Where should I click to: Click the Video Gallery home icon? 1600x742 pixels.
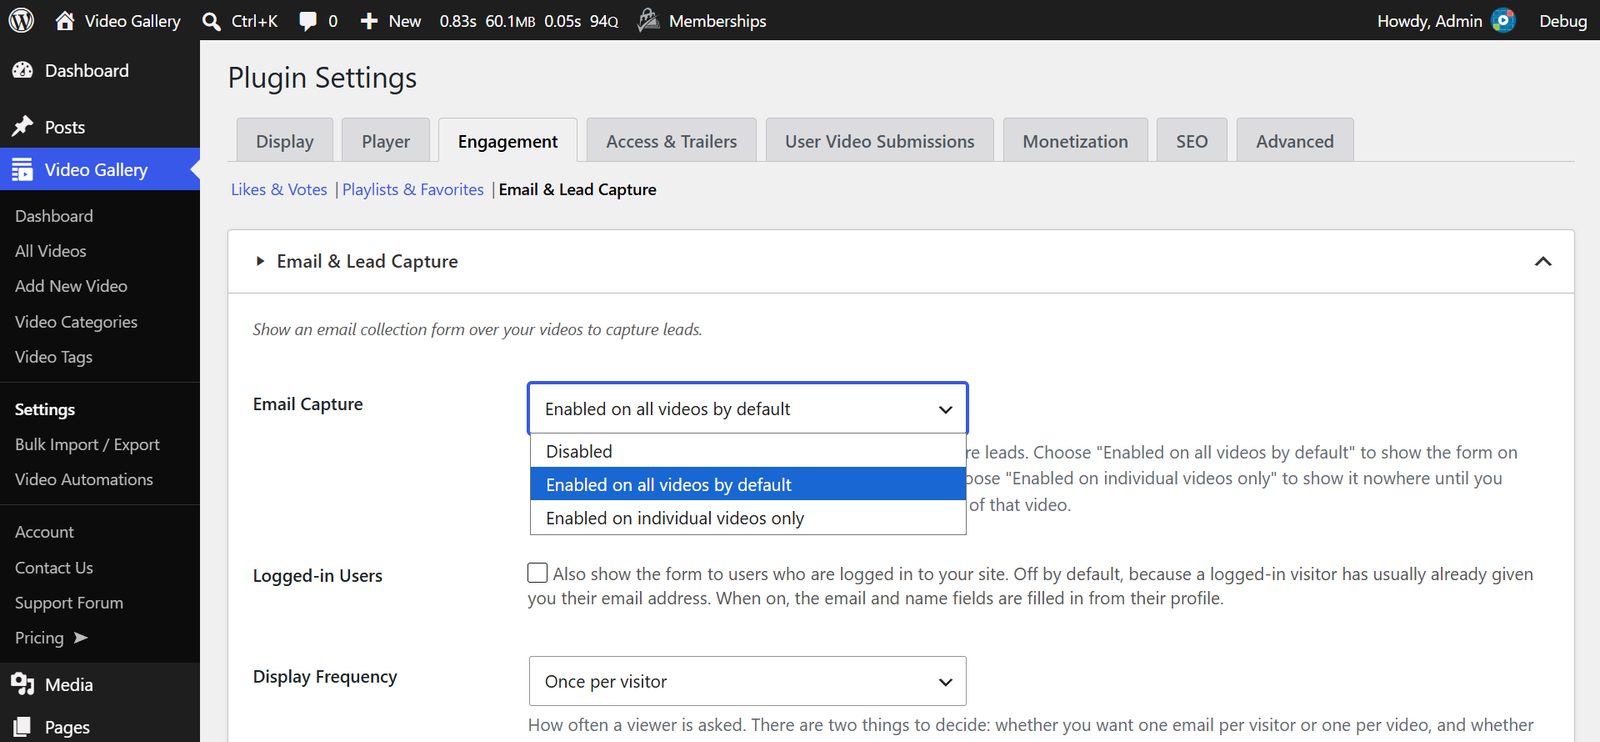coord(65,20)
